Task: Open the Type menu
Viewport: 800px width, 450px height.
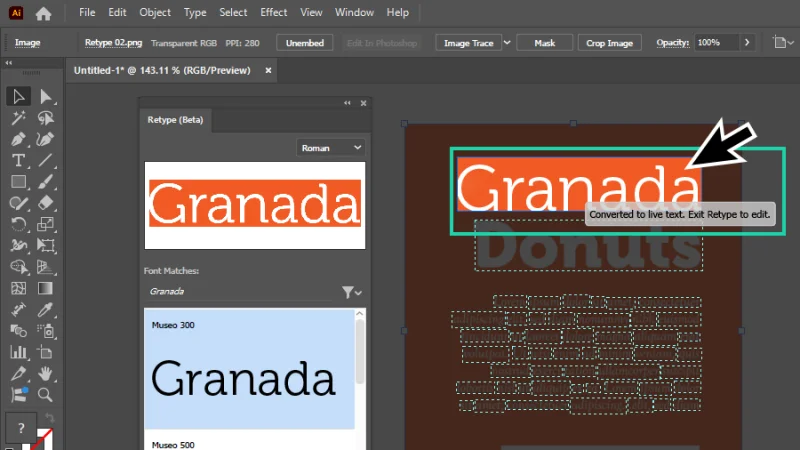Action: (195, 12)
